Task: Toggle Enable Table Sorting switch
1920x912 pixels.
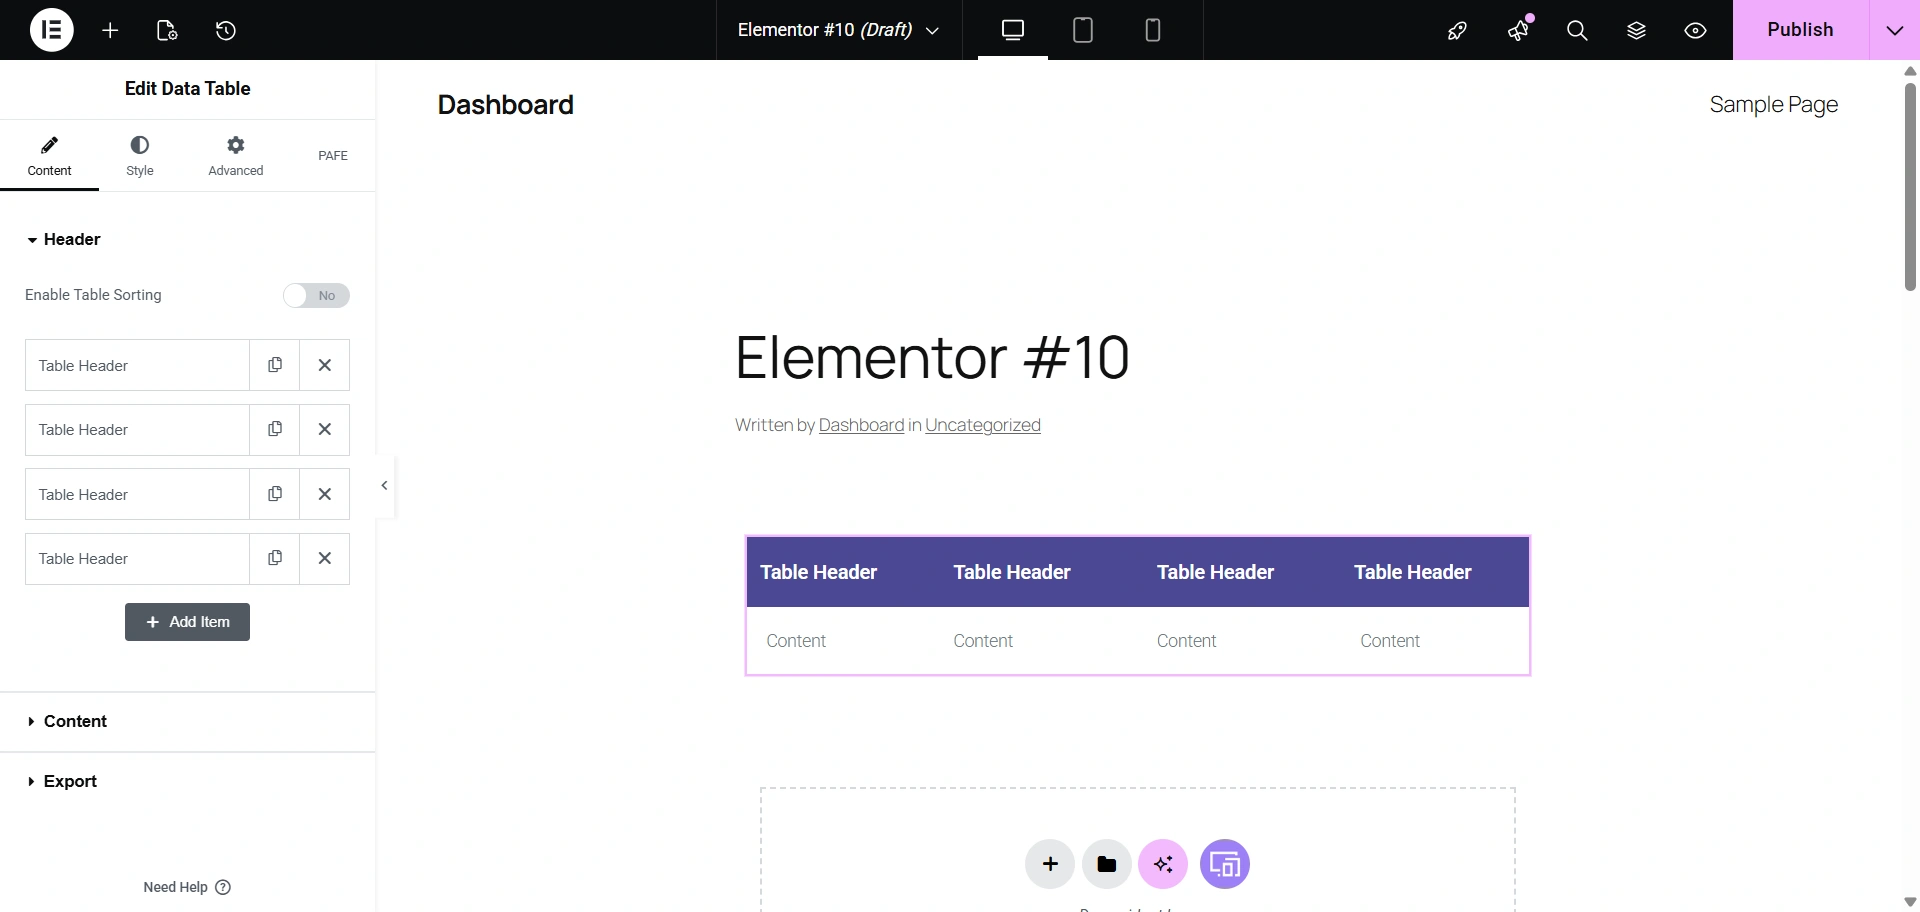Action: [x=316, y=295]
